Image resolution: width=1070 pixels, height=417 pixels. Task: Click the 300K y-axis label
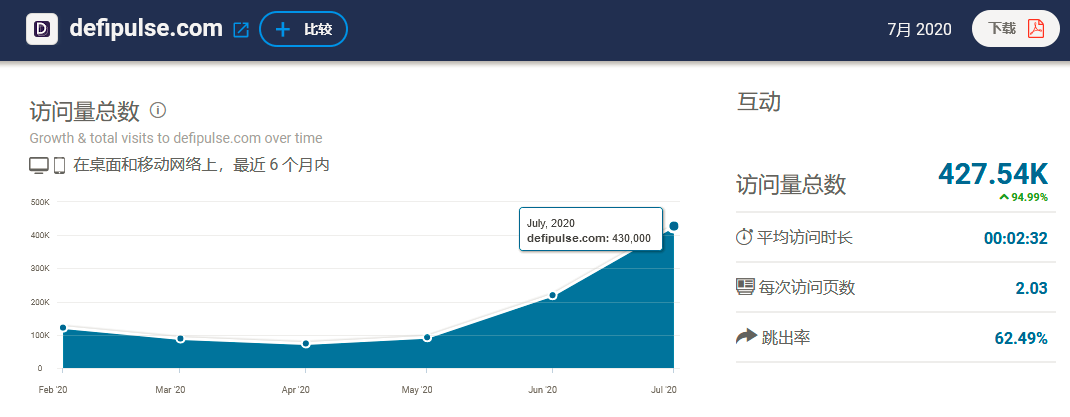(41, 269)
